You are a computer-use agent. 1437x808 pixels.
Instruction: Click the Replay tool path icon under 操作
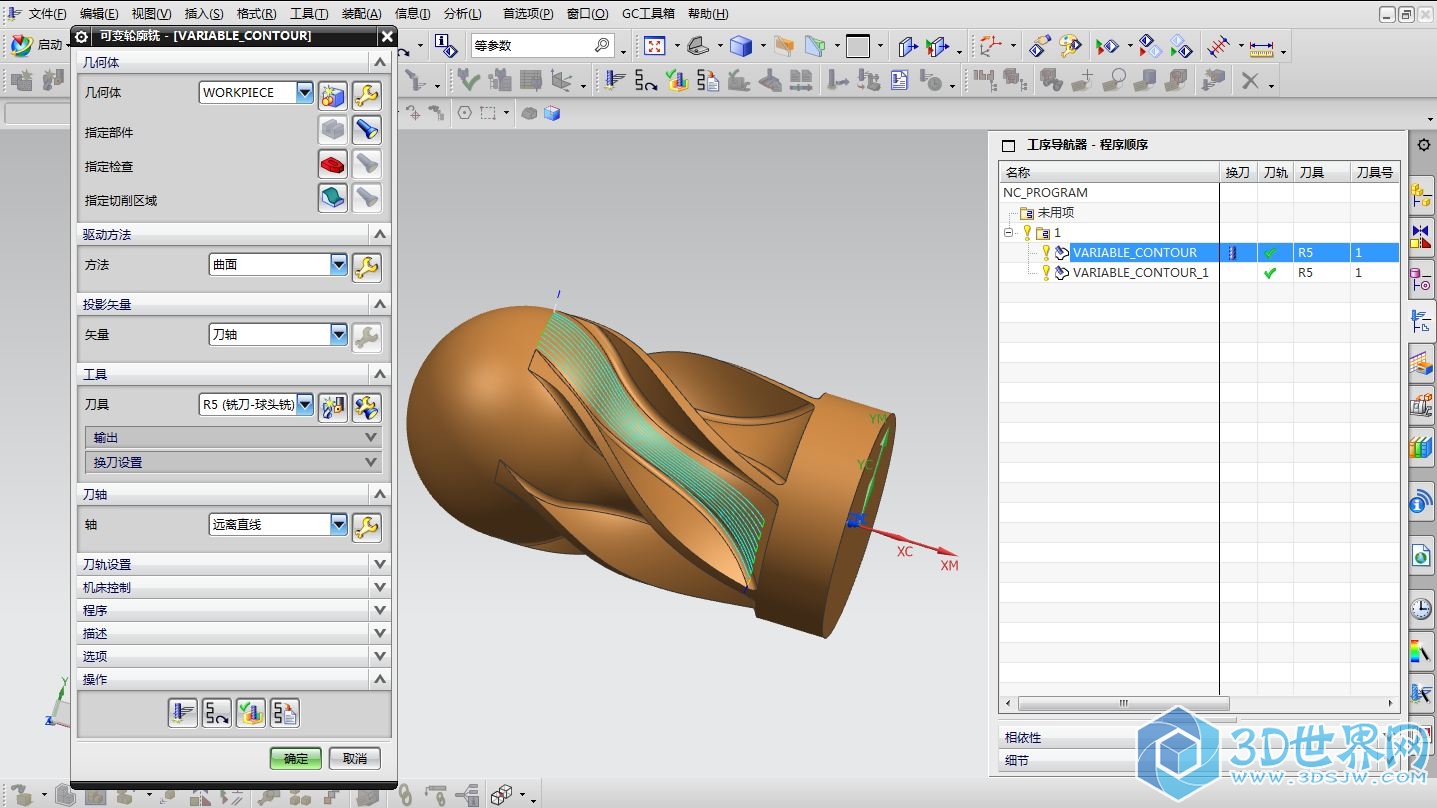click(x=217, y=713)
